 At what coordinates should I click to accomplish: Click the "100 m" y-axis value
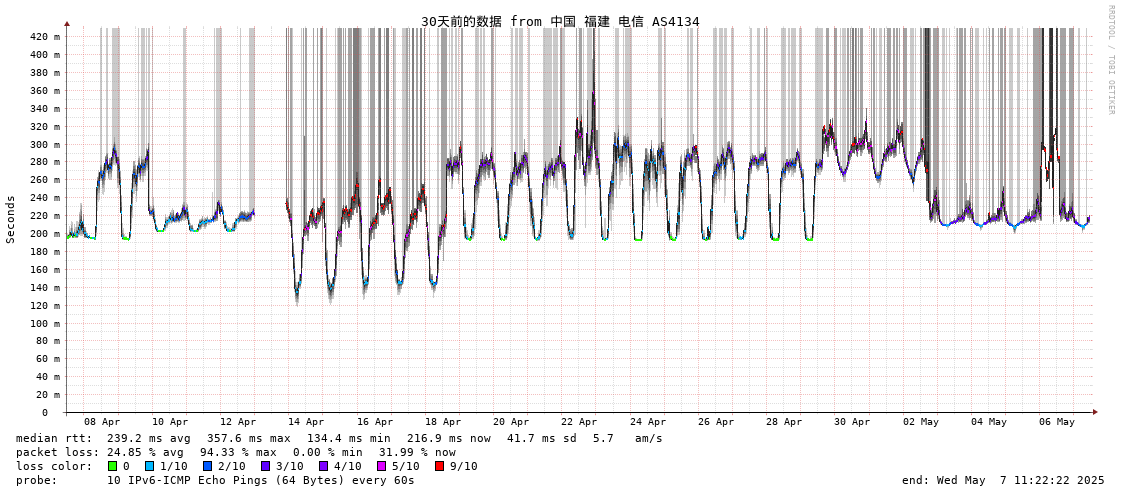46,323
